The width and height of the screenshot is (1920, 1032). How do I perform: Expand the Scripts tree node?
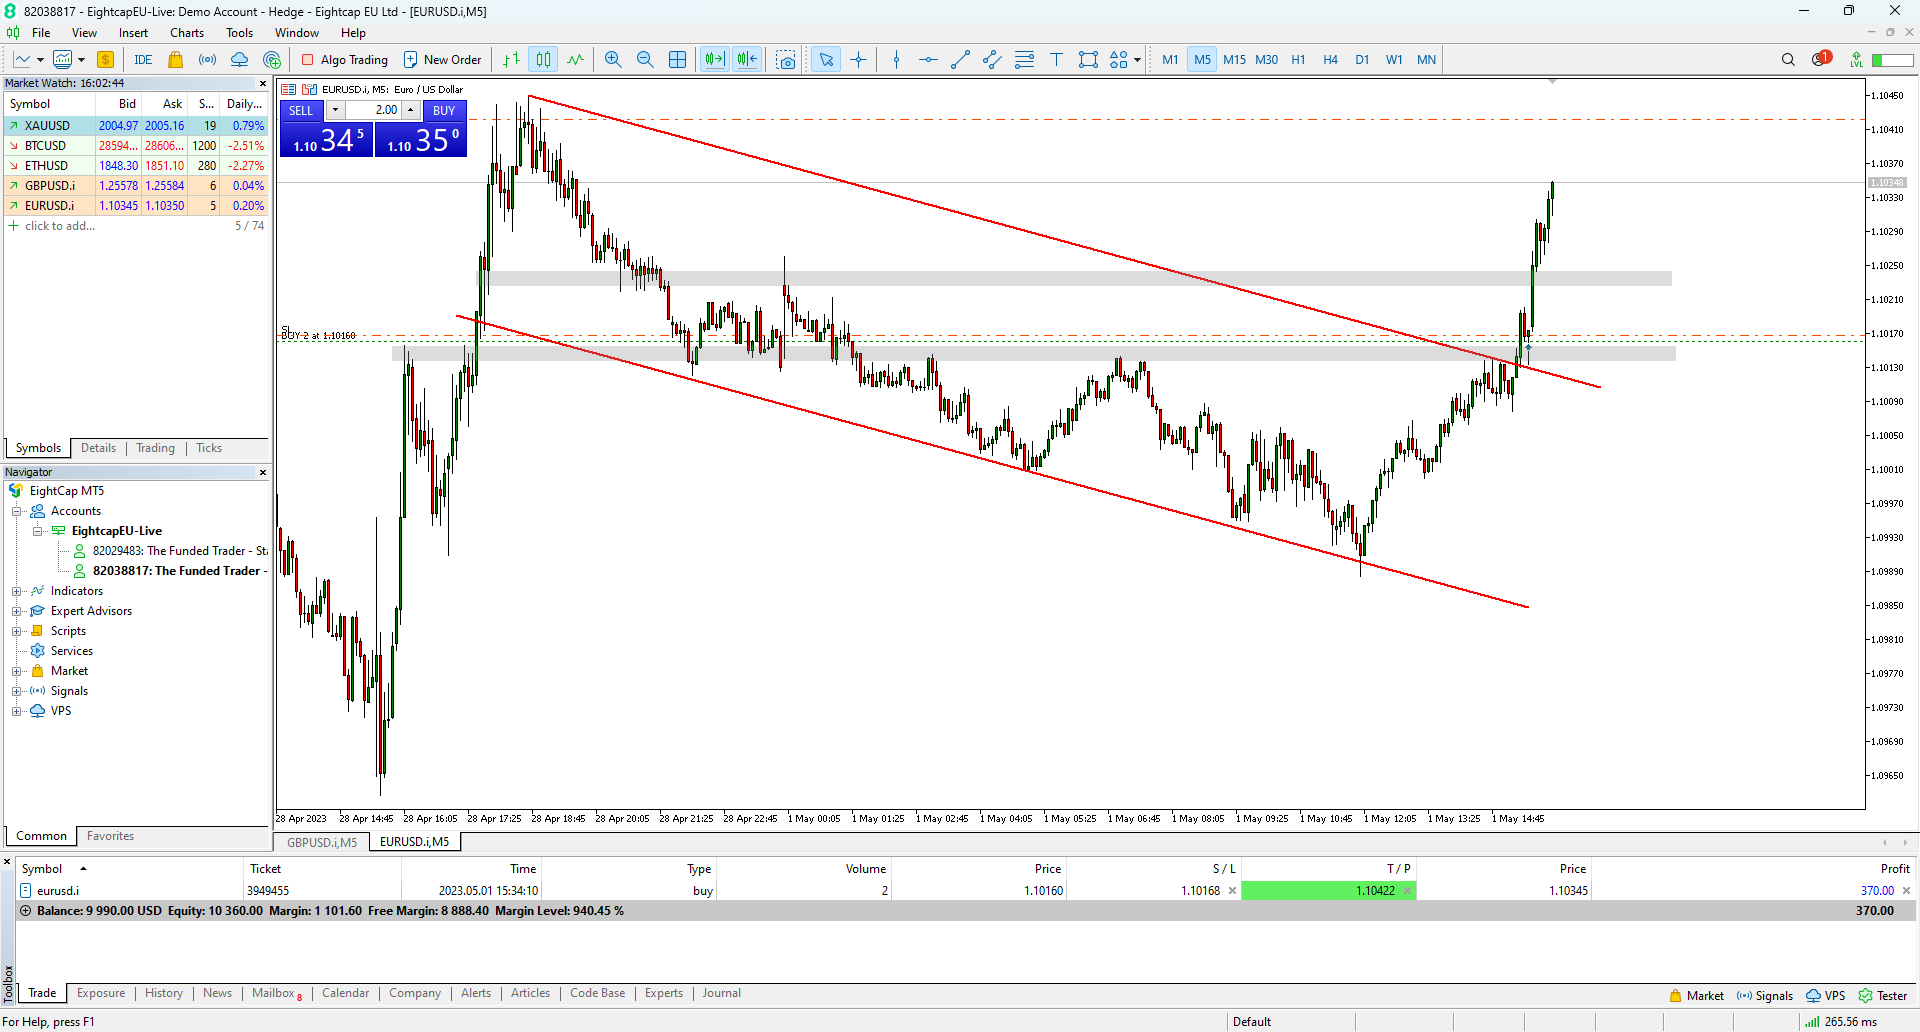[17, 631]
